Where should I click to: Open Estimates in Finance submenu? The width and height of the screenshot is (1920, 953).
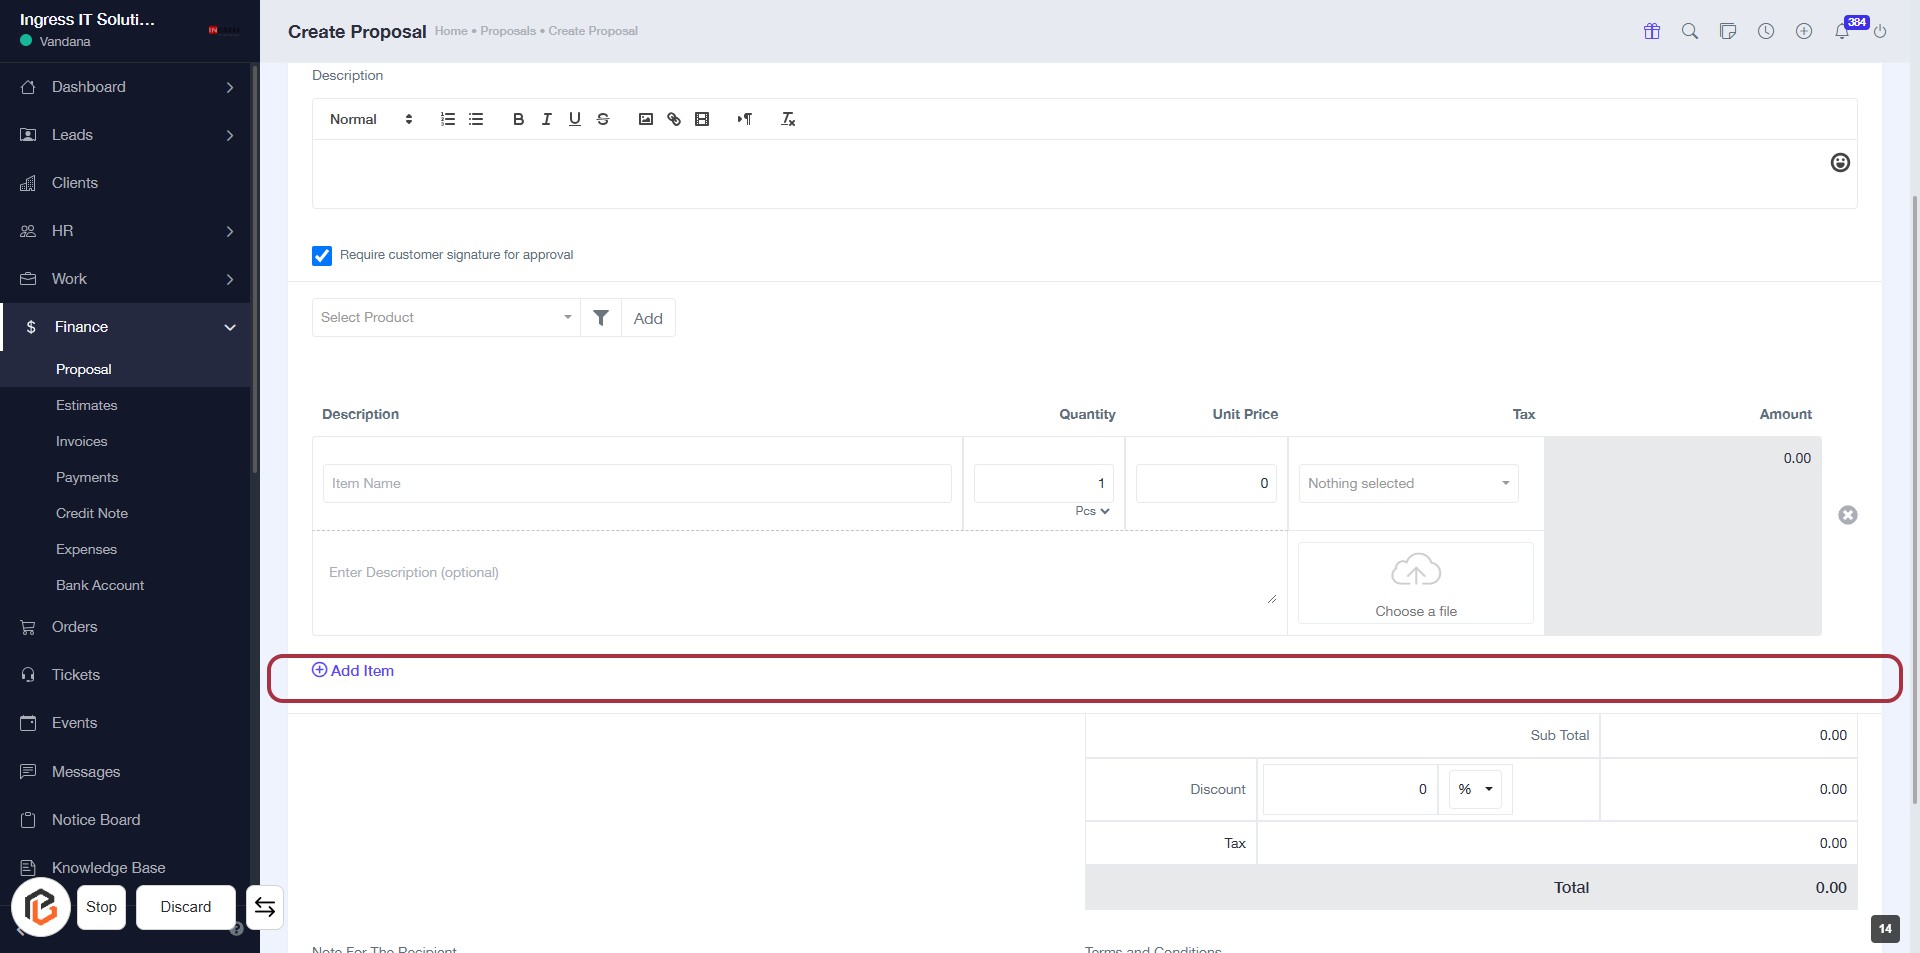click(x=87, y=405)
